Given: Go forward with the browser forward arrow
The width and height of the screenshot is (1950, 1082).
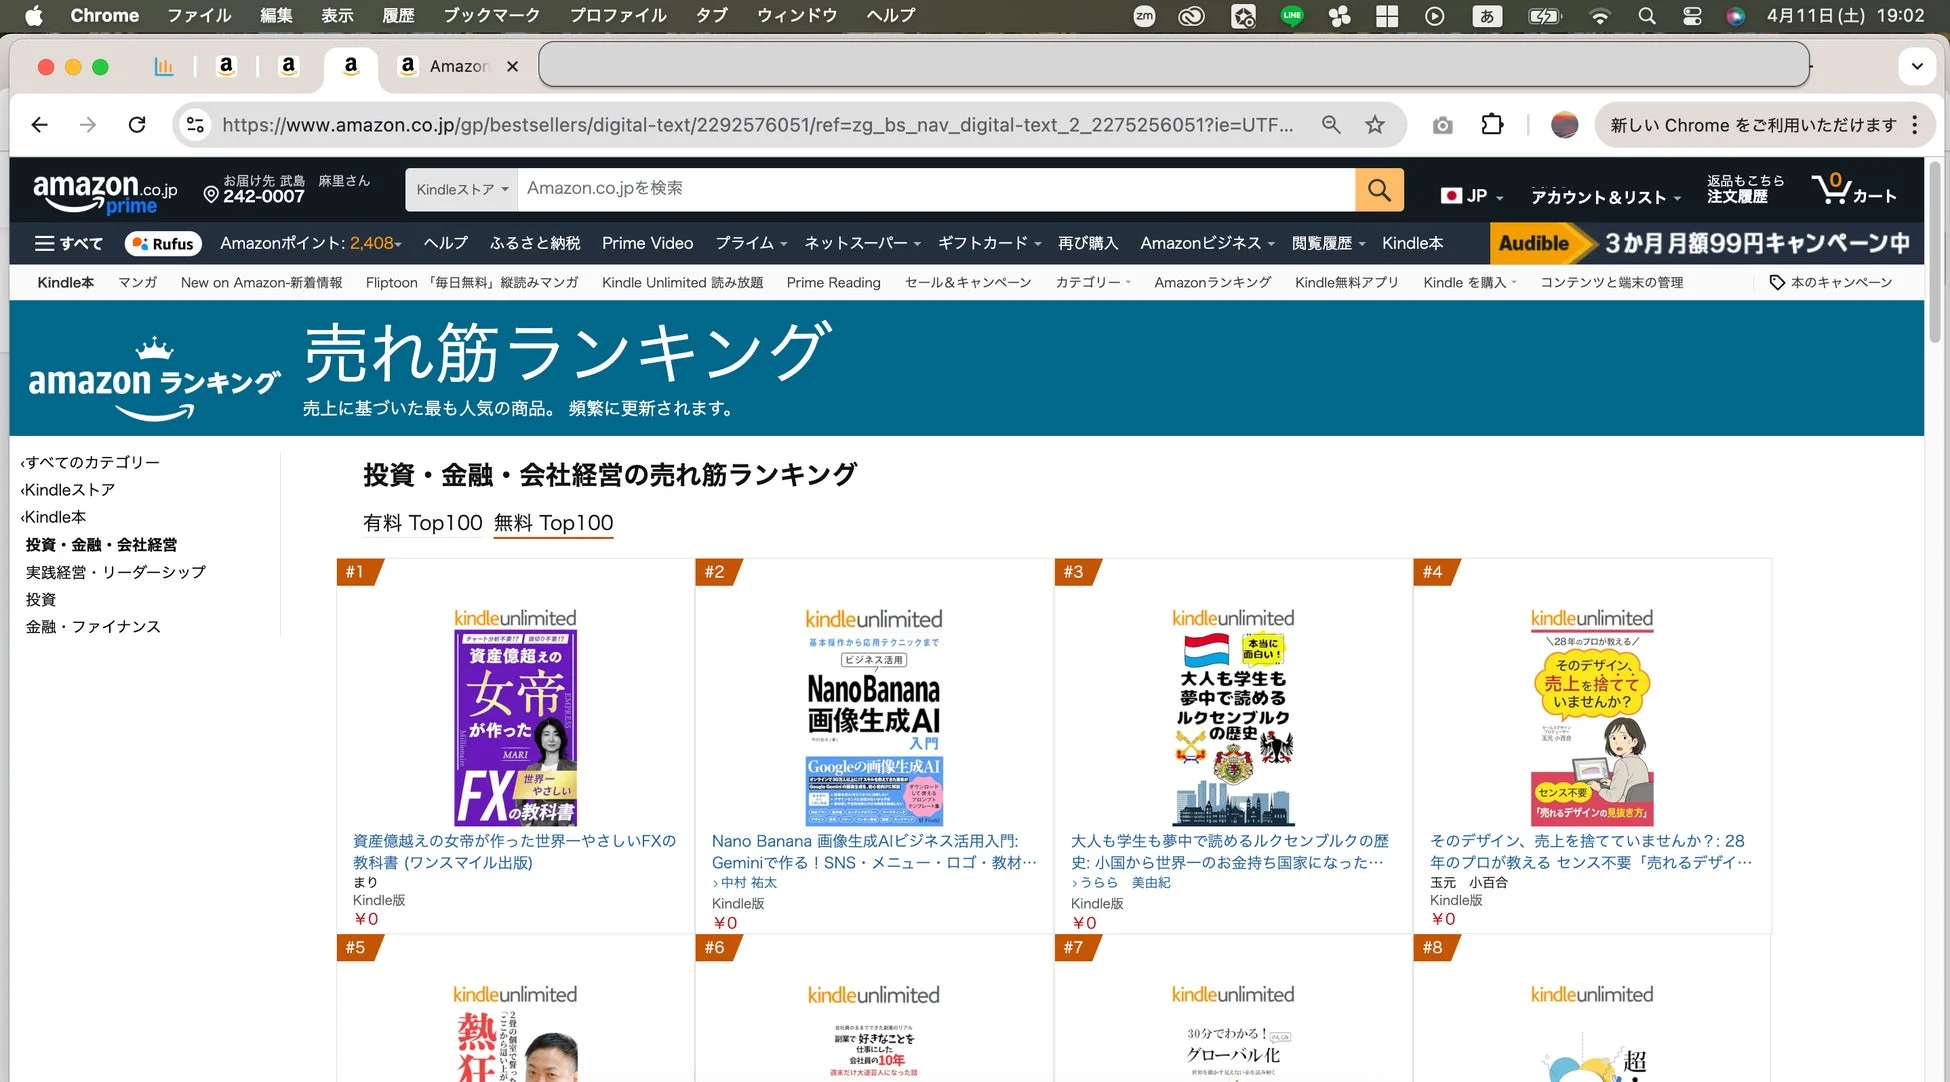Looking at the screenshot, I should 88,124.
